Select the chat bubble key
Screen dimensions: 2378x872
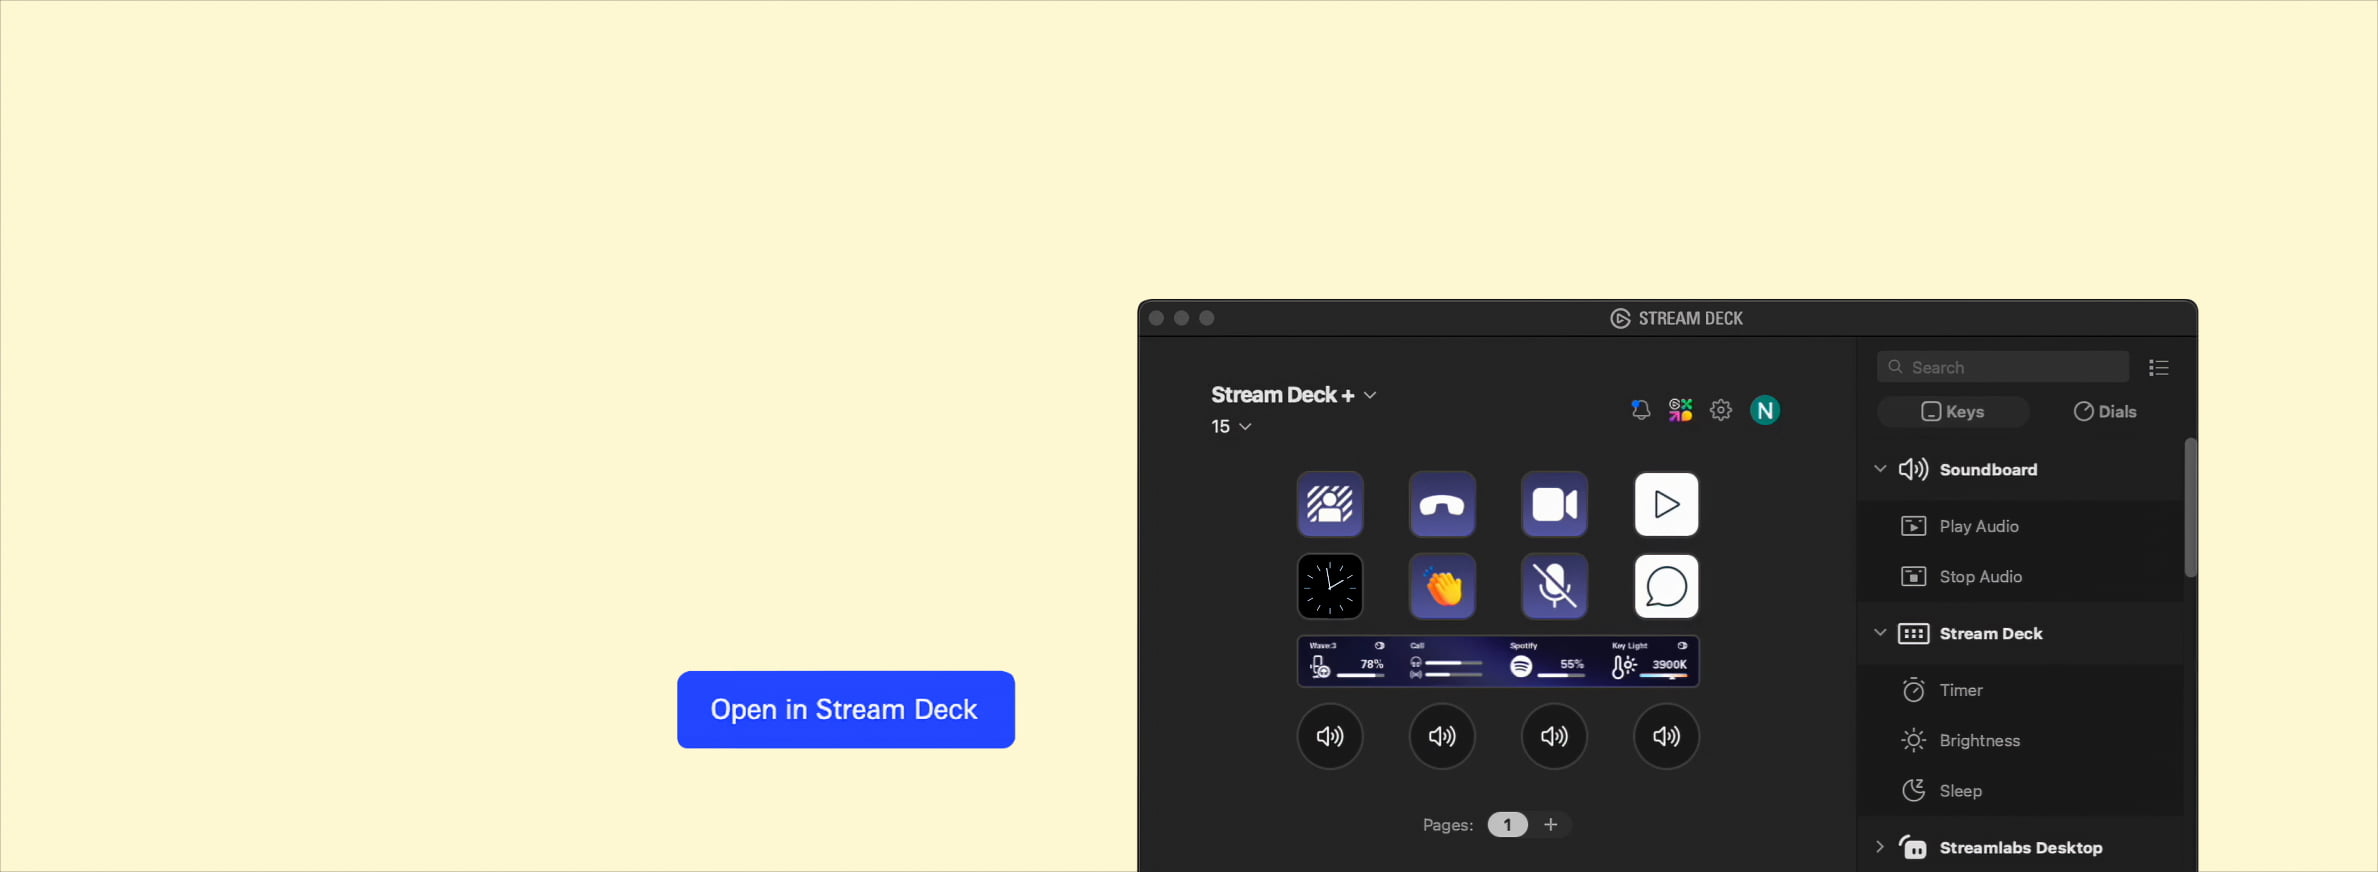pyautogui.click(x=1666, y=586)
